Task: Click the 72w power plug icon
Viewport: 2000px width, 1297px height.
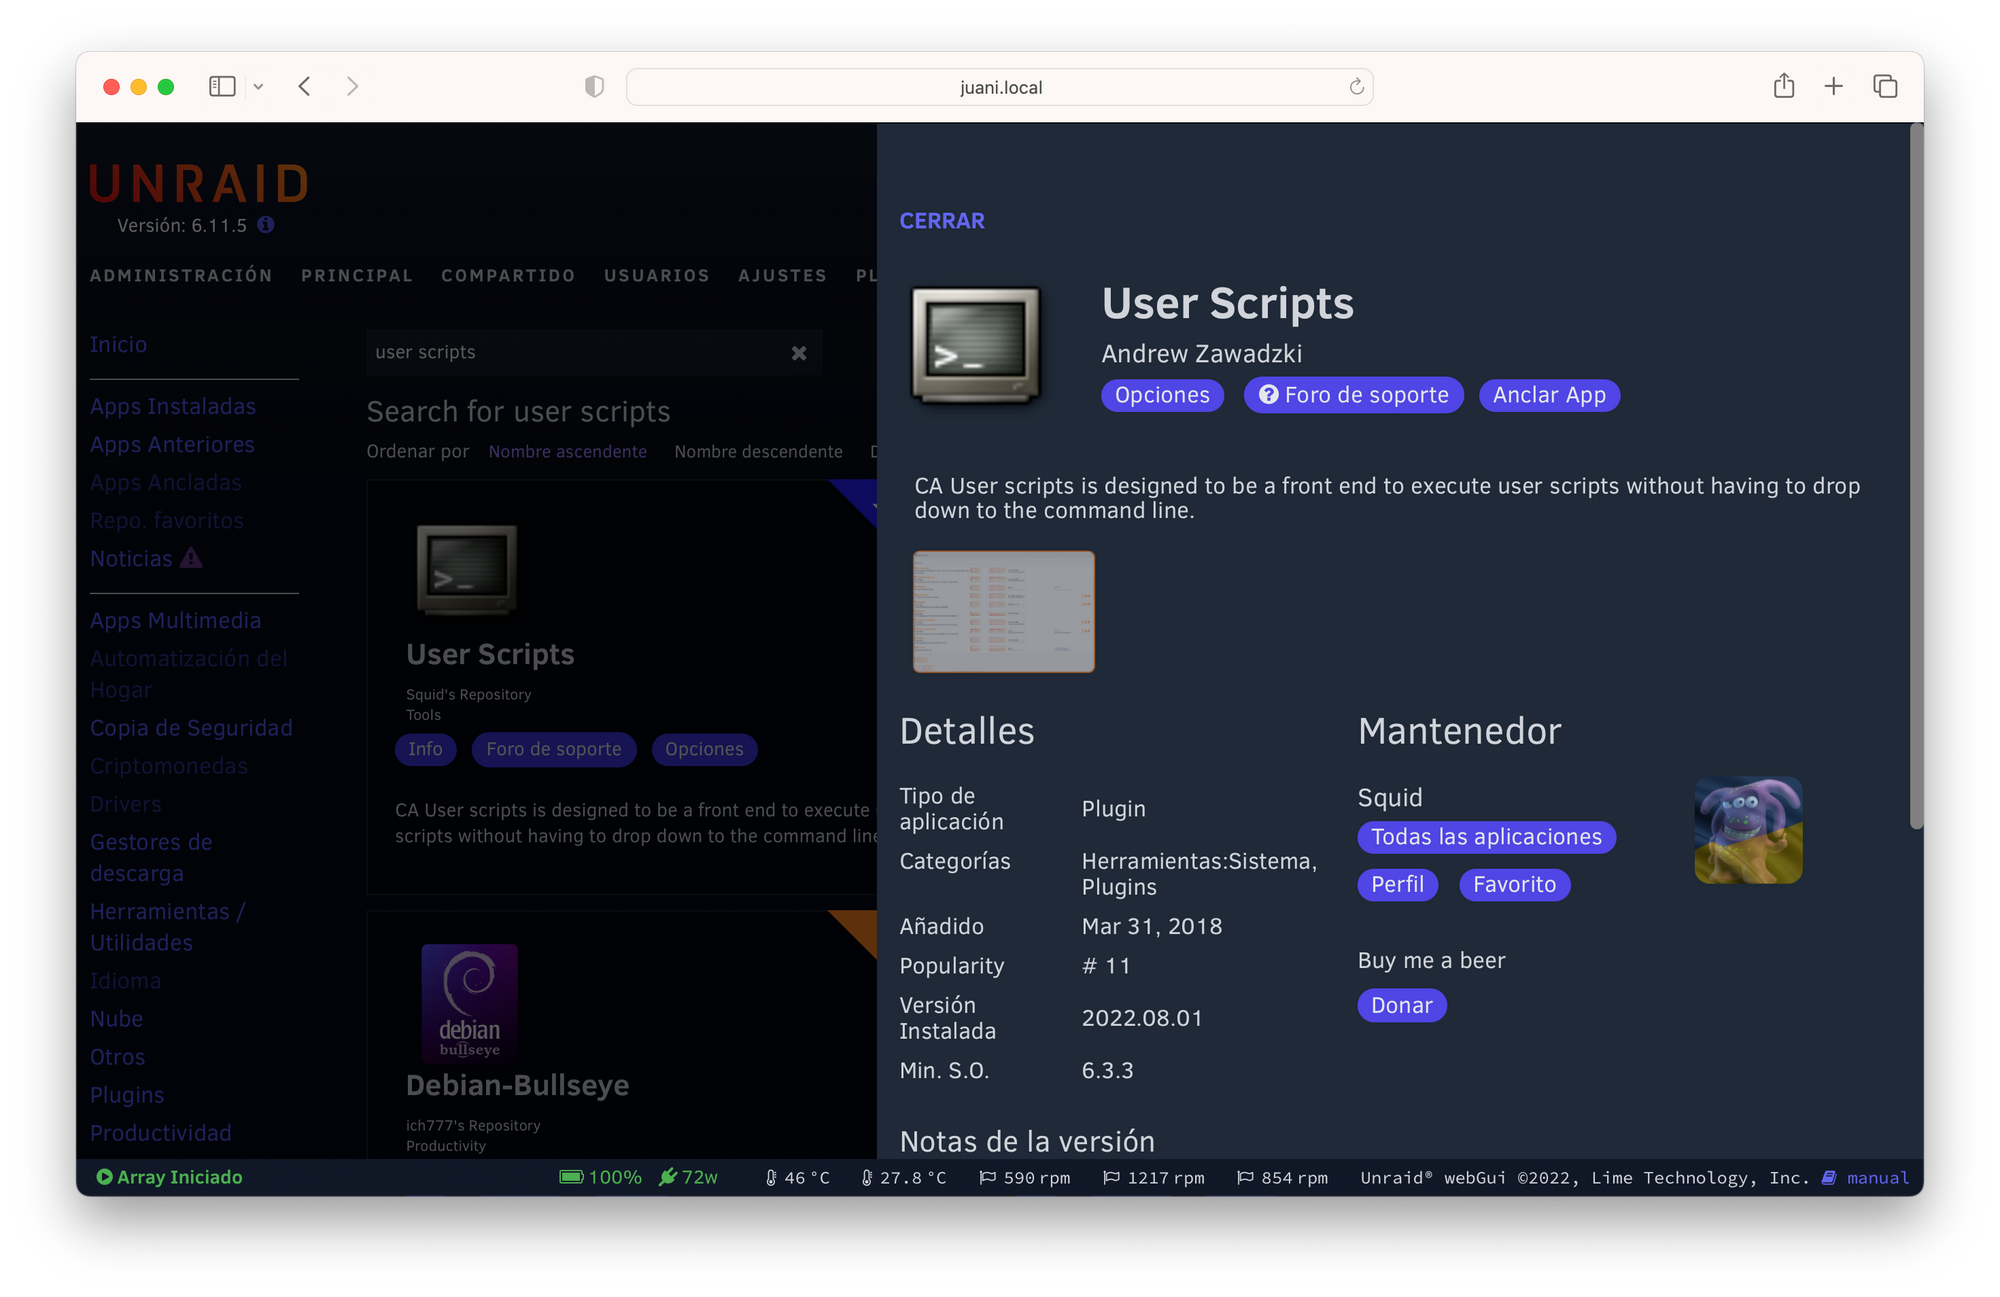Action: pyautogui.click(x=668, y=1177)
